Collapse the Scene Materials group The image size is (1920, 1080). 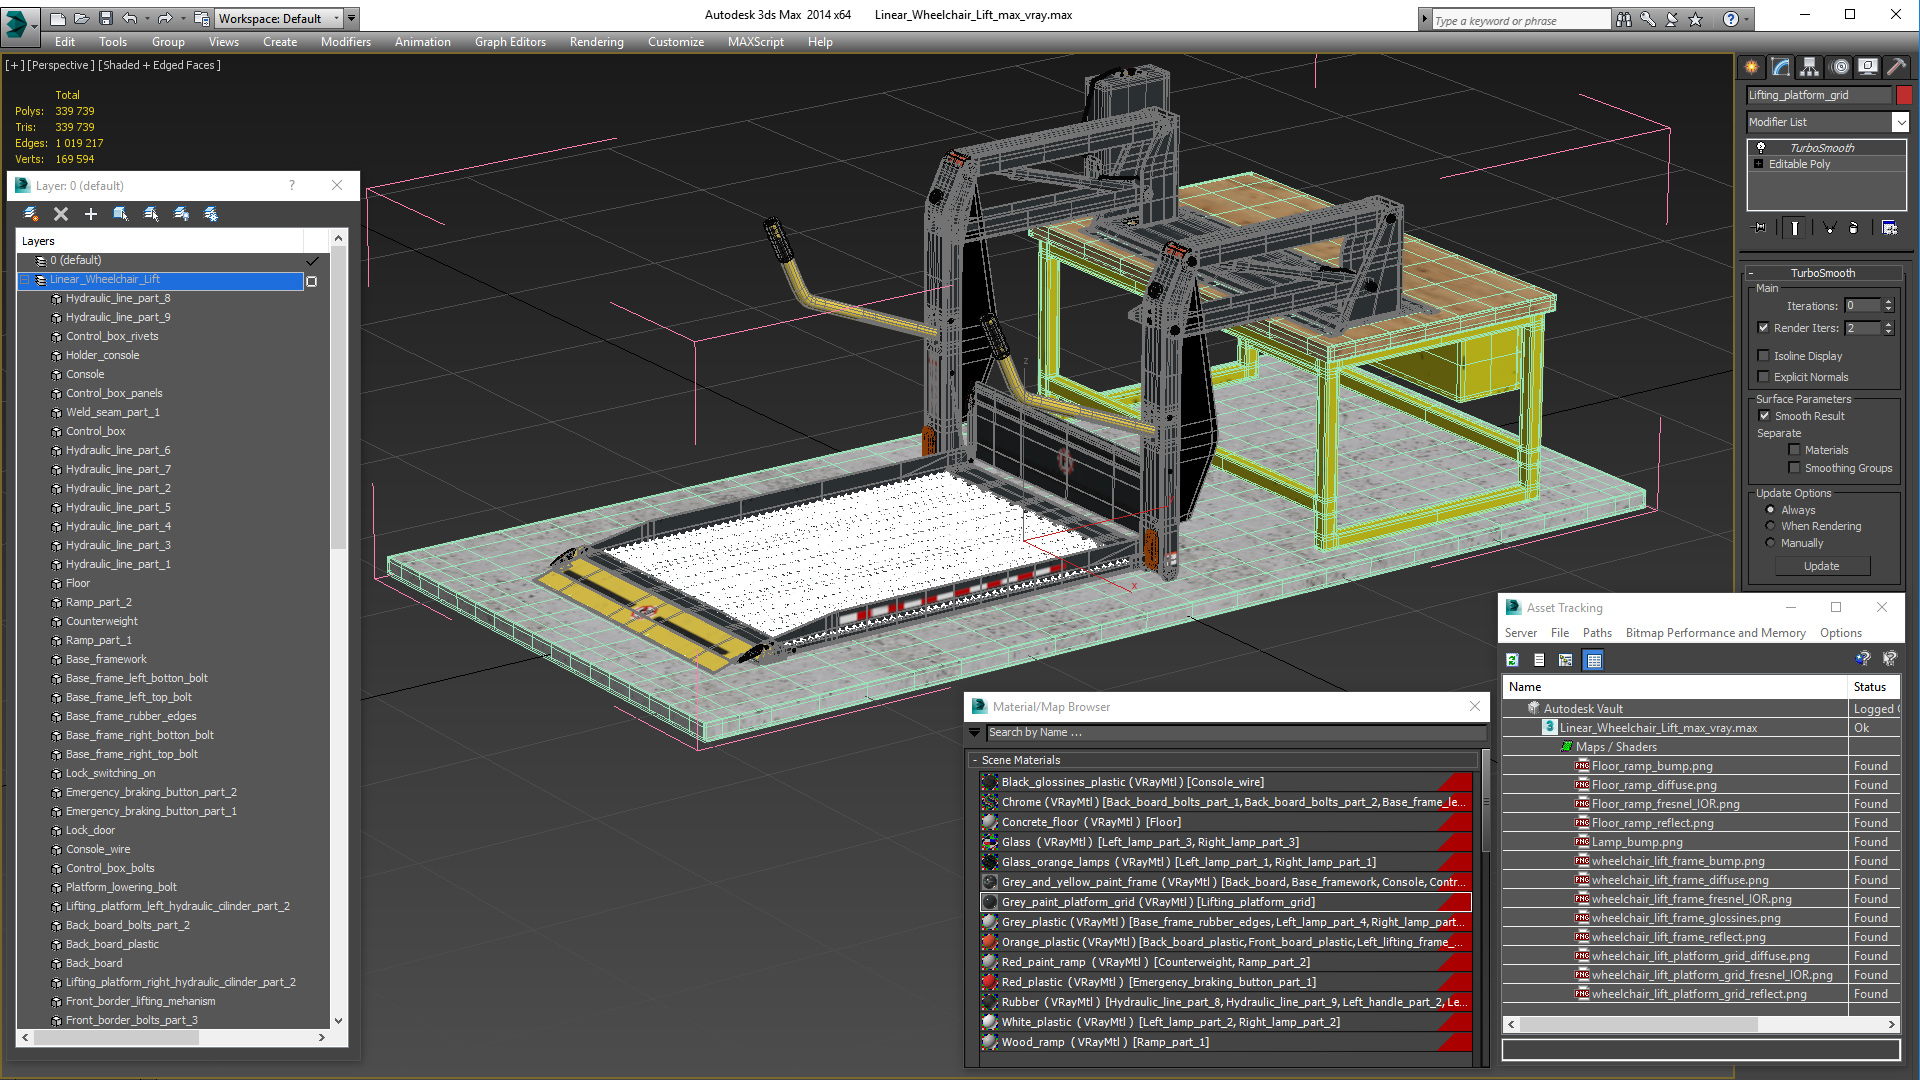(x=975, y=760)
